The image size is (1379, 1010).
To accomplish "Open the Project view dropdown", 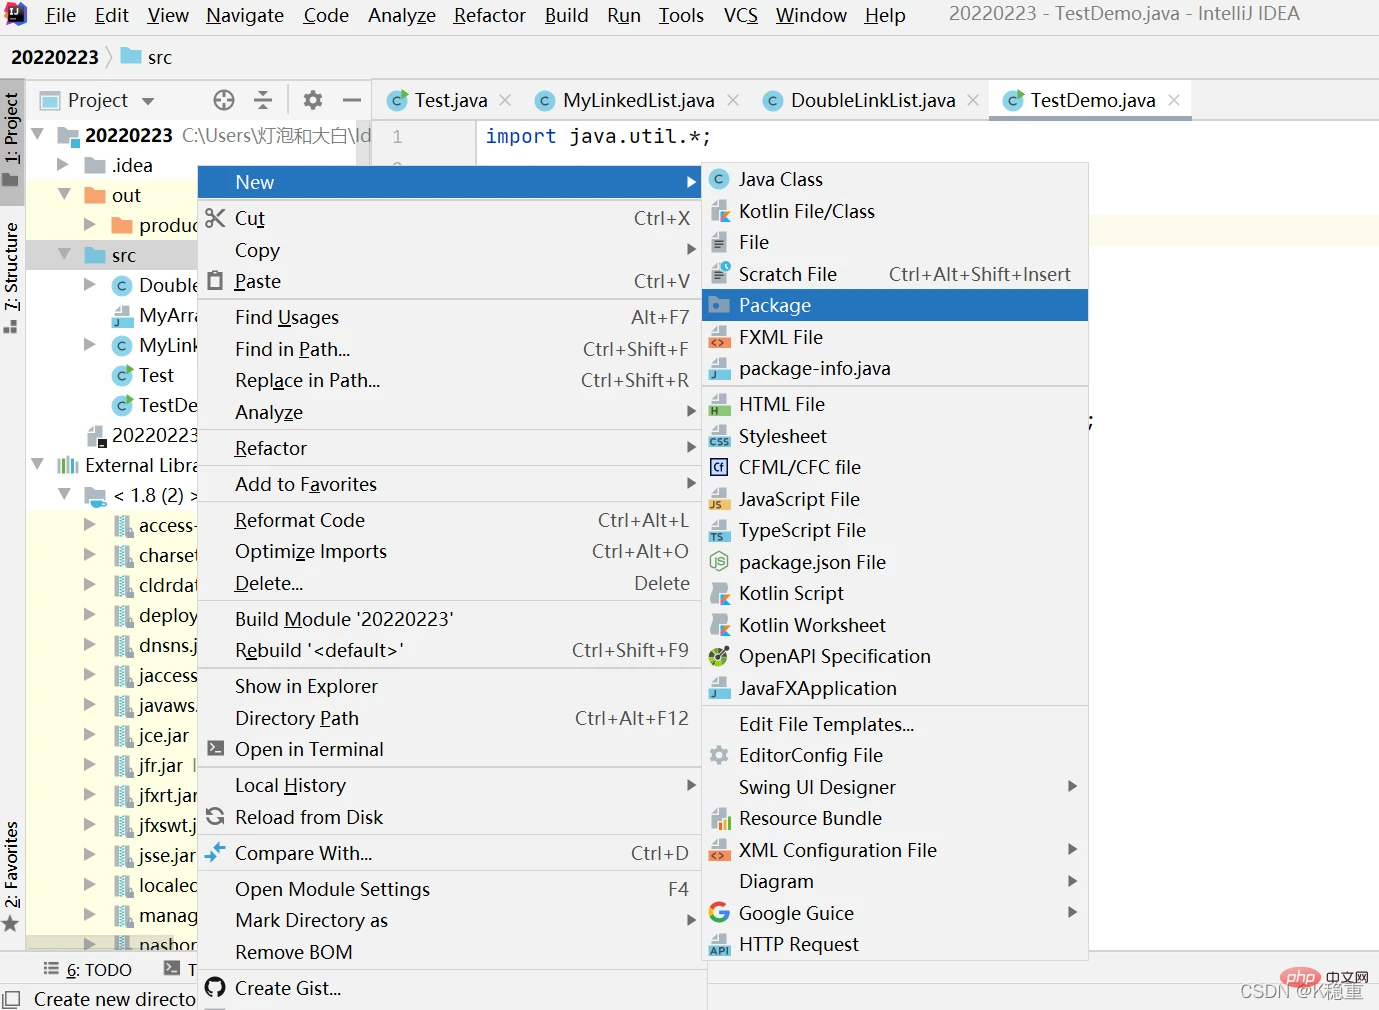I will point(148,101).
